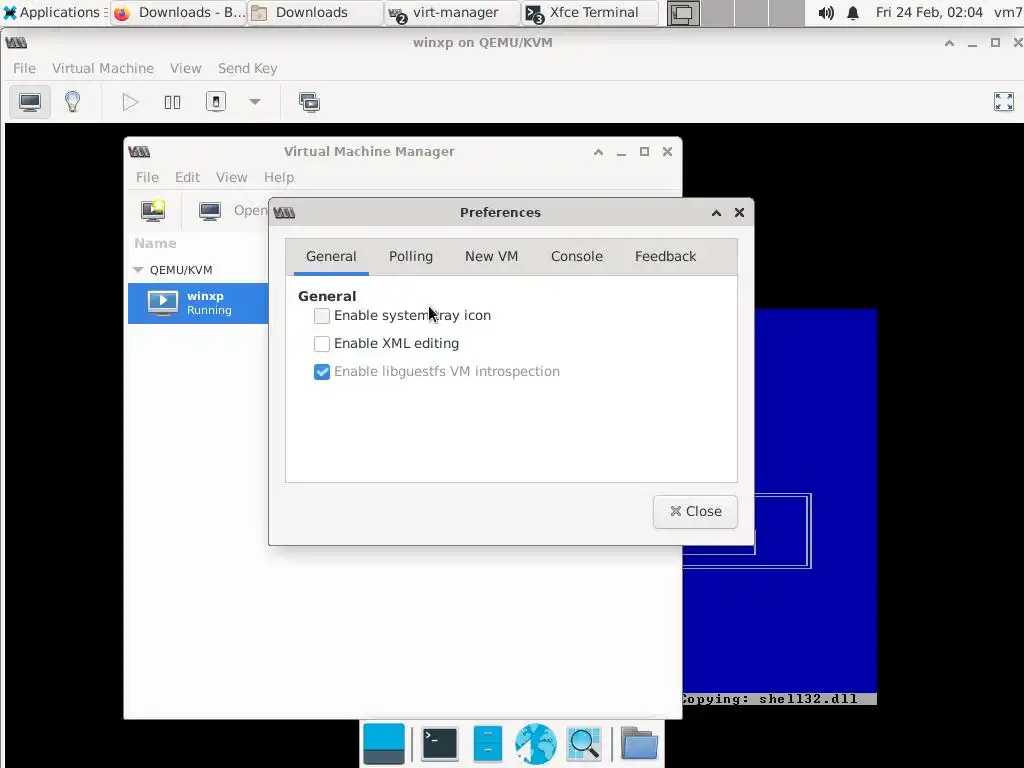Open home folder dock icon
1024x768 pixels.
[639, 743]
